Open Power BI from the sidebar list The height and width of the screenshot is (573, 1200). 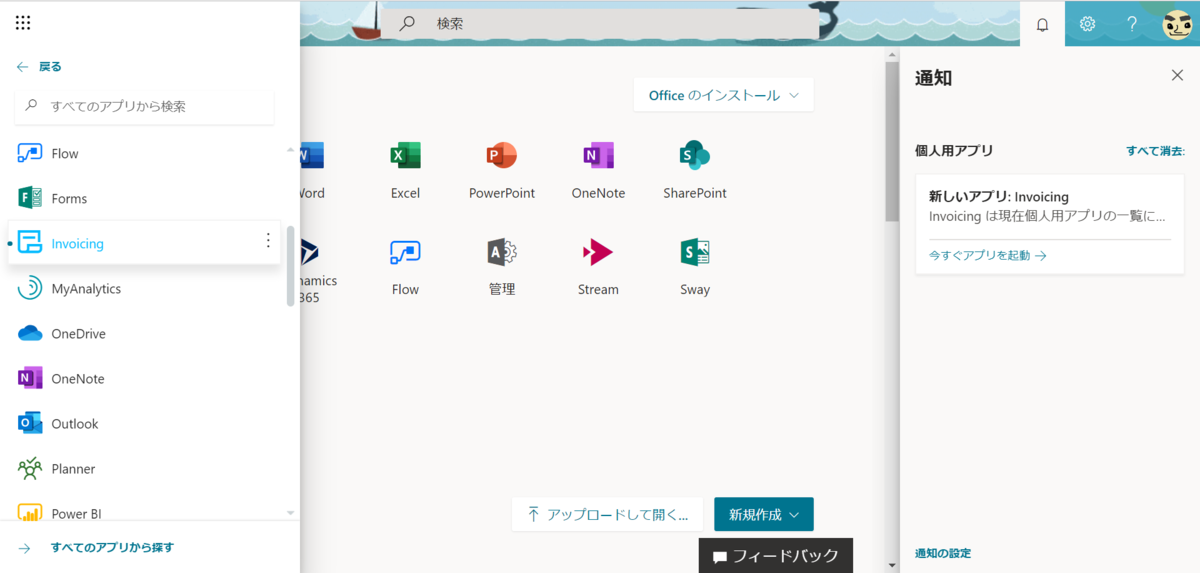144,508
